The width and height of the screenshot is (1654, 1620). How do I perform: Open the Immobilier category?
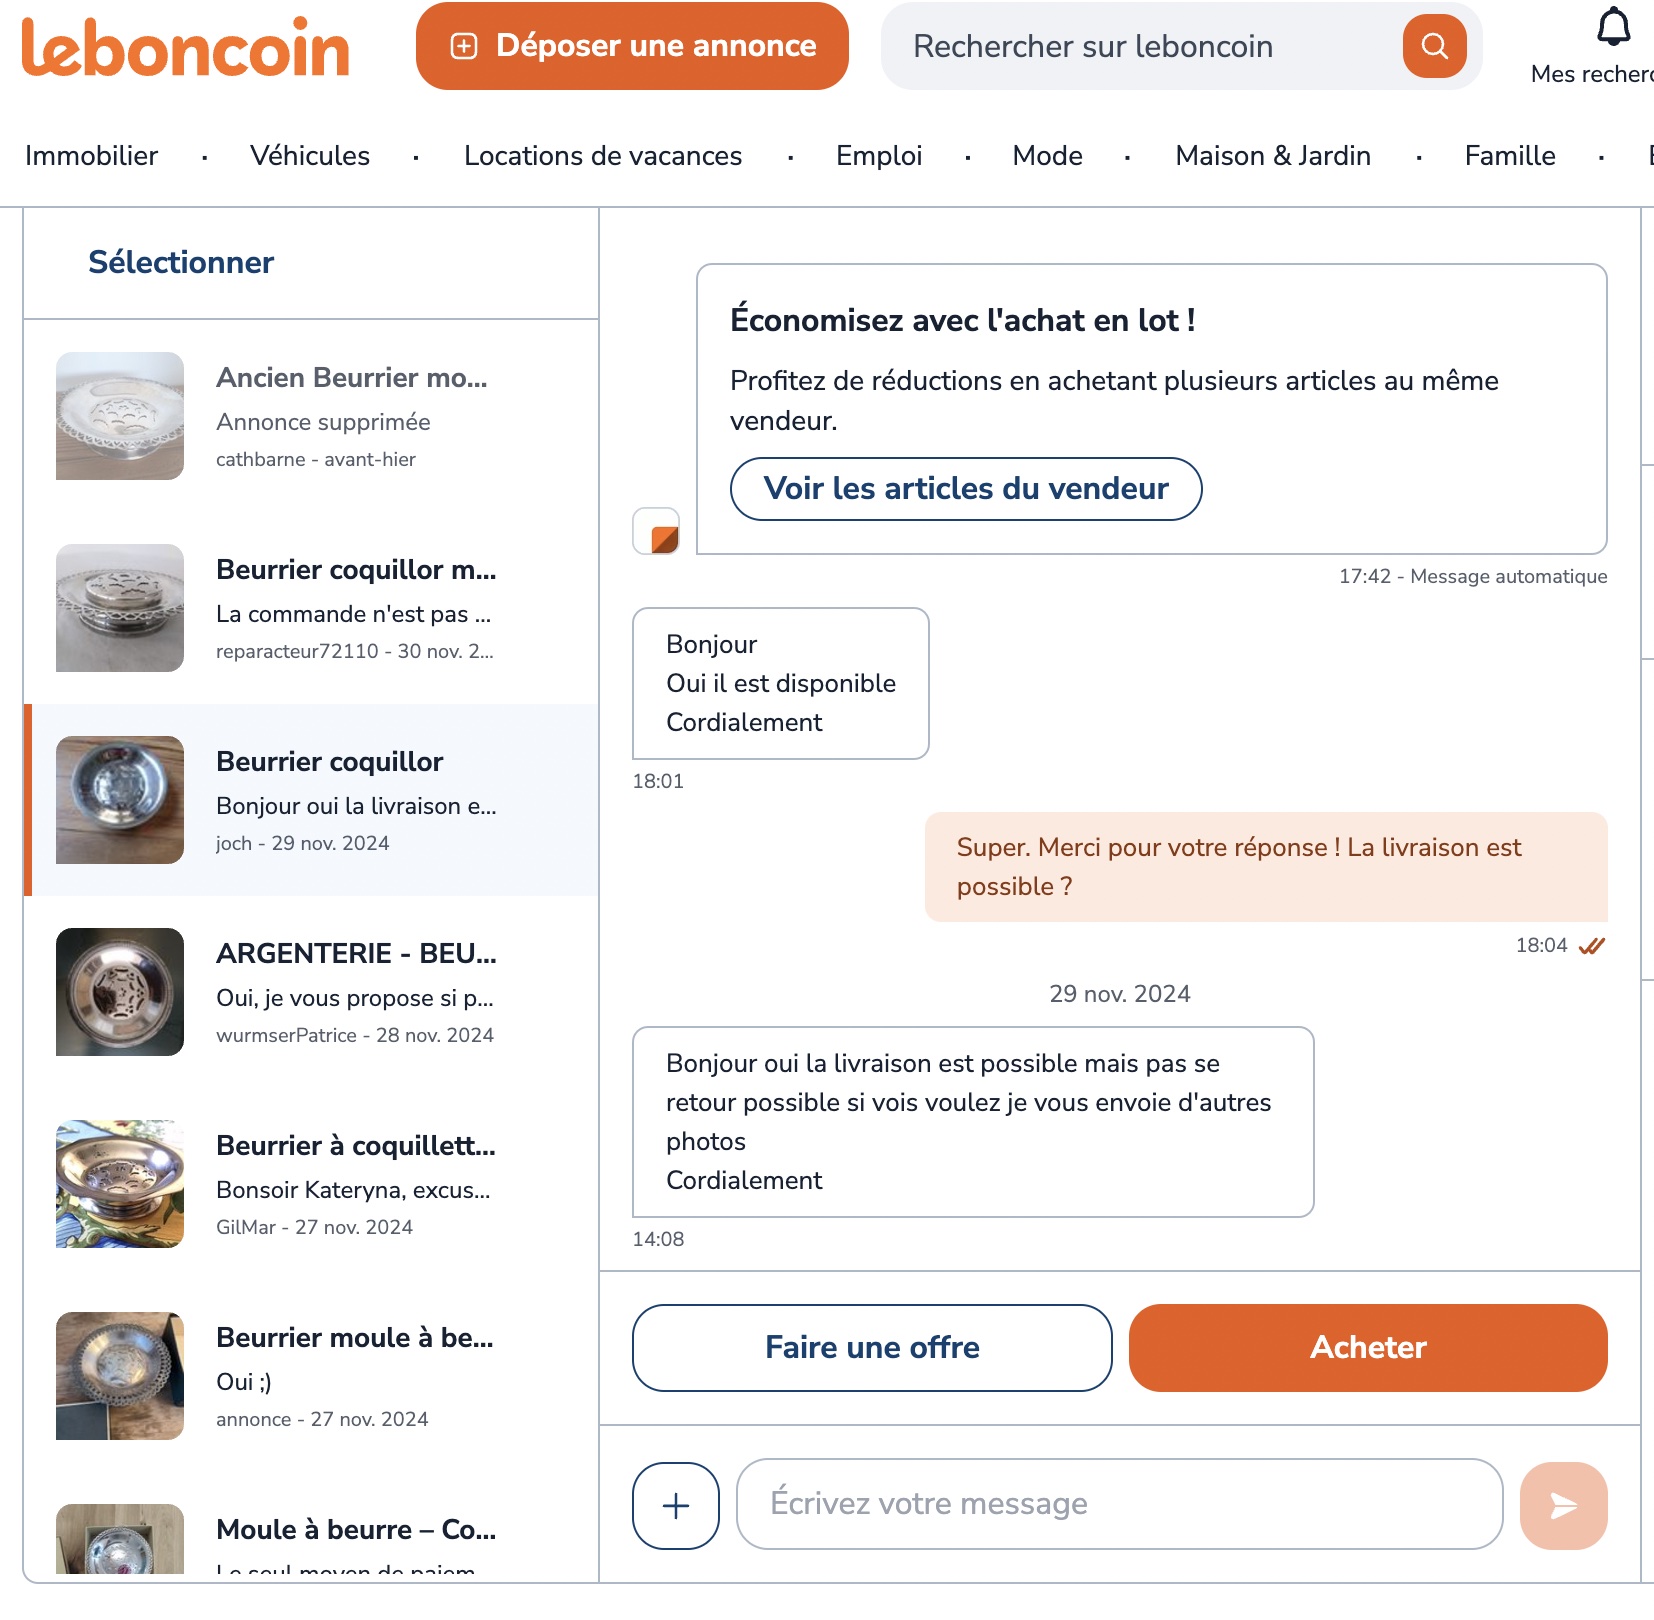(x=92, y=156)
